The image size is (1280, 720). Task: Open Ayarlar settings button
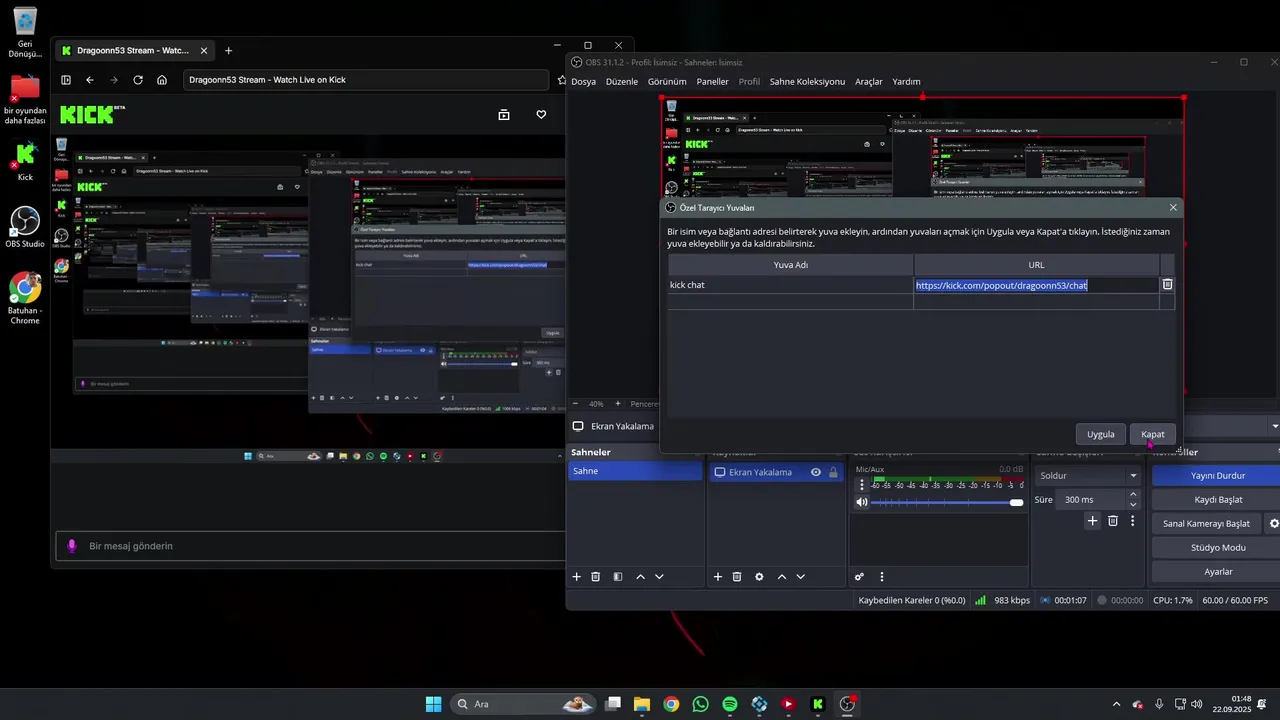pos(1217,572)
